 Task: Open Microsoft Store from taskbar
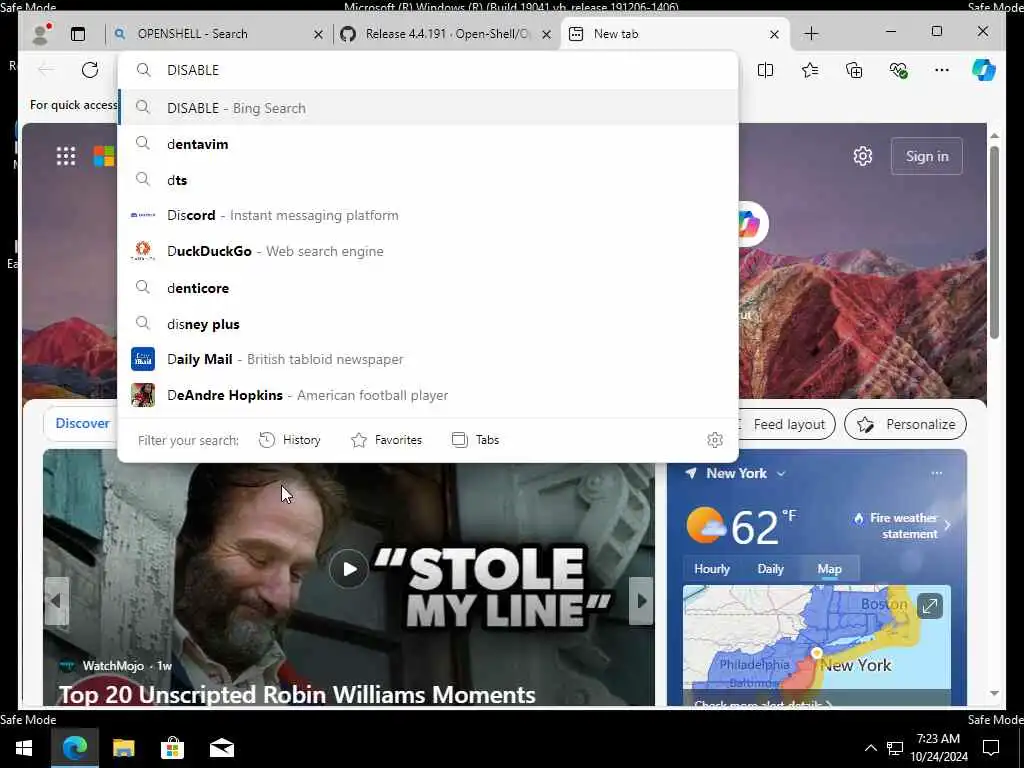point(172,748)
